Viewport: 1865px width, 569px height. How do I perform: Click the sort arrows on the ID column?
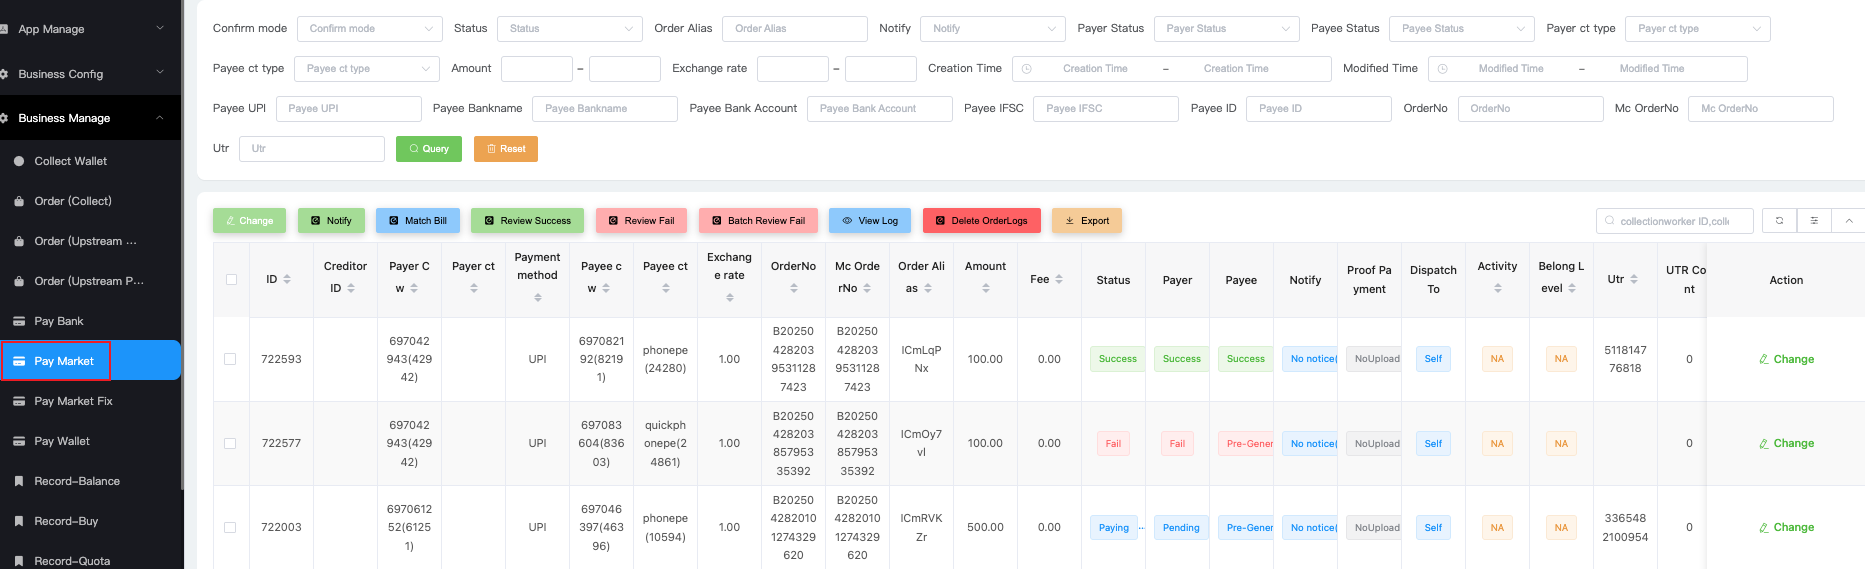287,280
